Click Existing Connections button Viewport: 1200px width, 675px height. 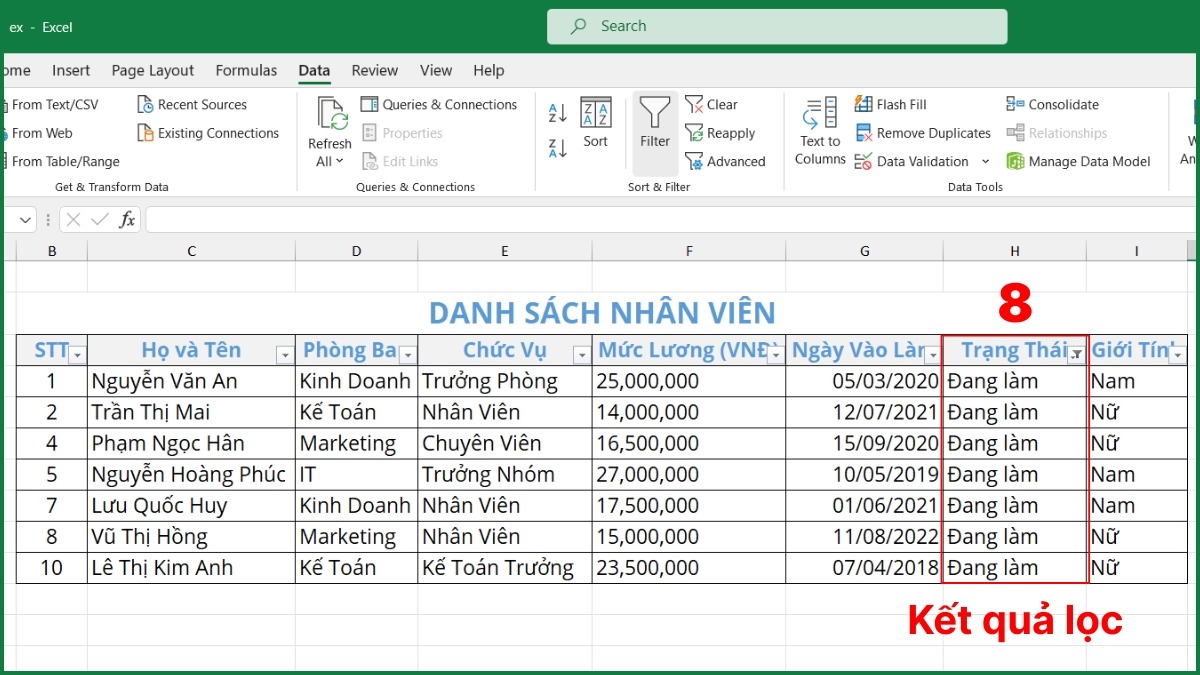208,133
